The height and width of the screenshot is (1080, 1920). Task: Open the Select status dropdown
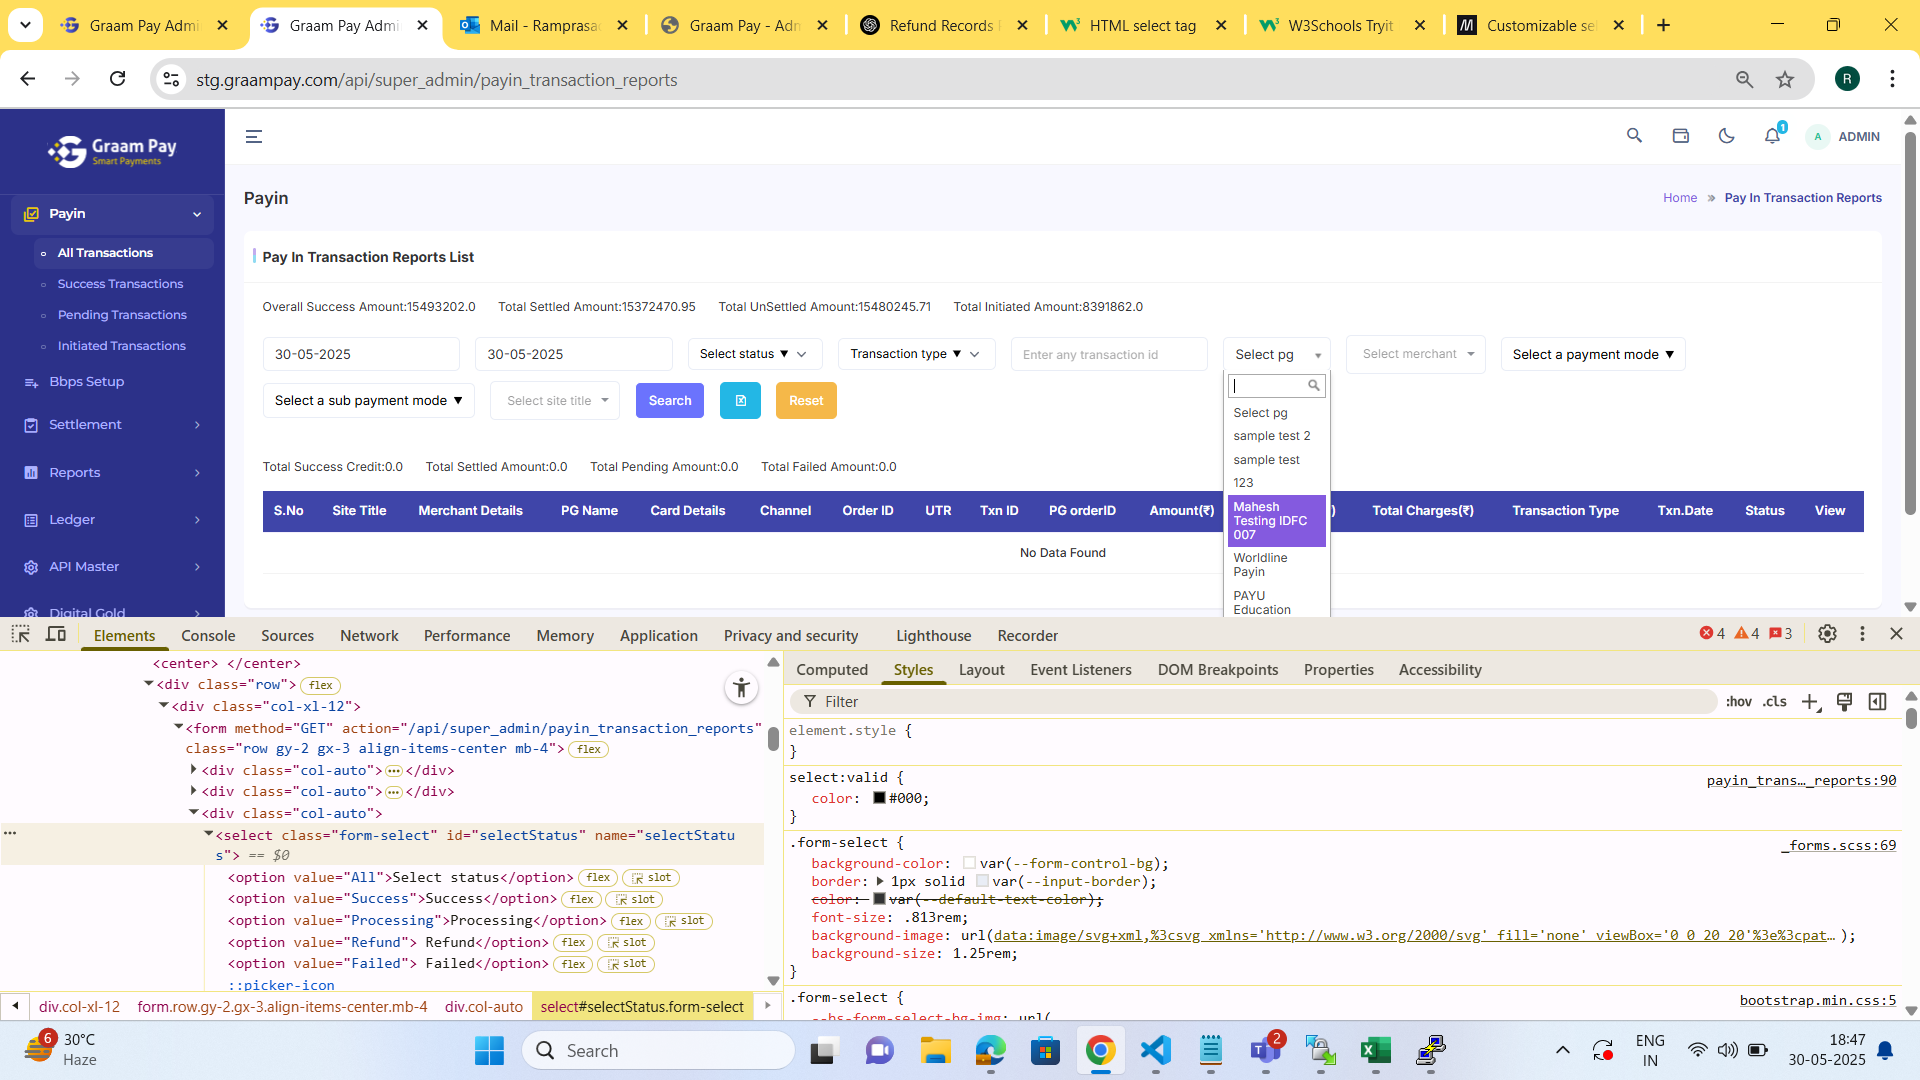[755, 354]
